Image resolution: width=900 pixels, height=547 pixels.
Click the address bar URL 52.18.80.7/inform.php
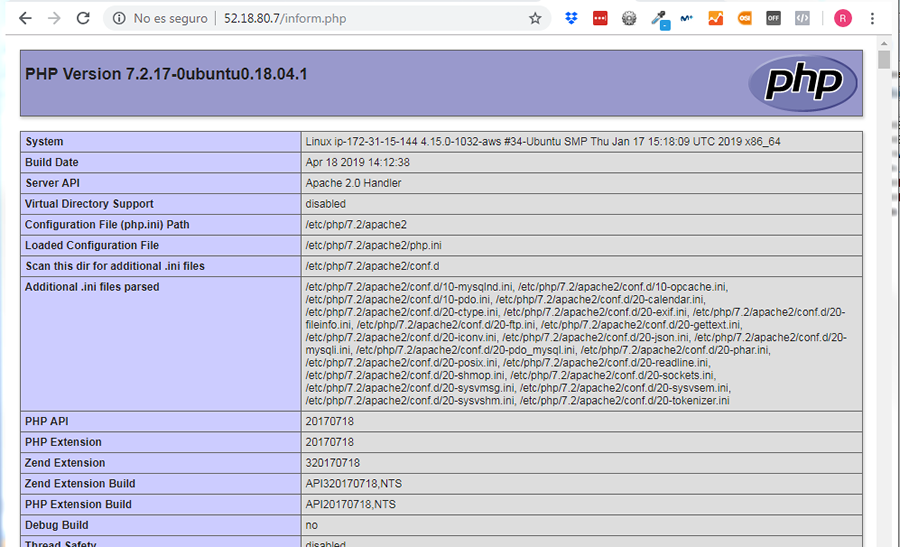pos(285,18)
